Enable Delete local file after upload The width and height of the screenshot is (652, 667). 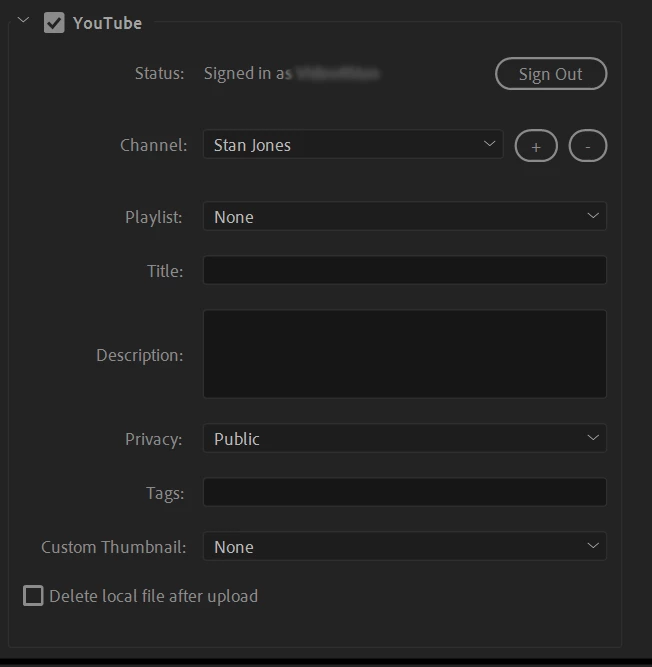click(x=33, y=596)
